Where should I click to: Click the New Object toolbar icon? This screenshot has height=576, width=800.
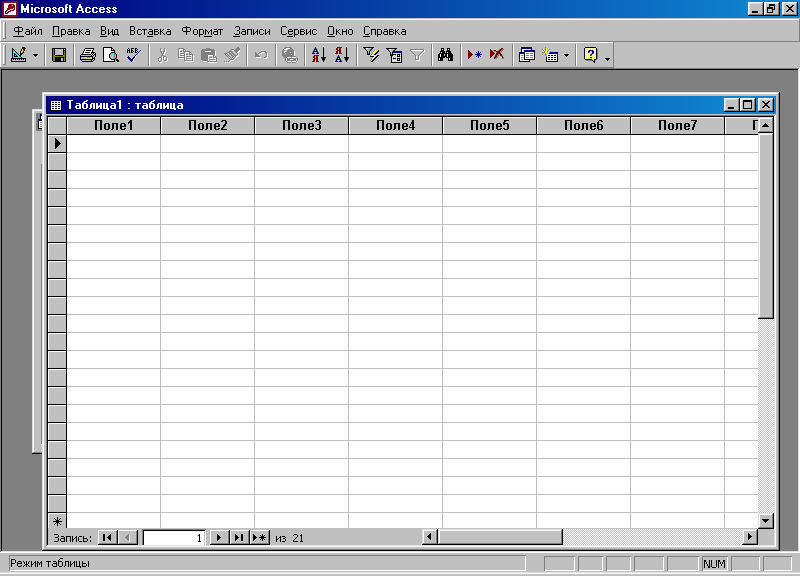point(550,55)
